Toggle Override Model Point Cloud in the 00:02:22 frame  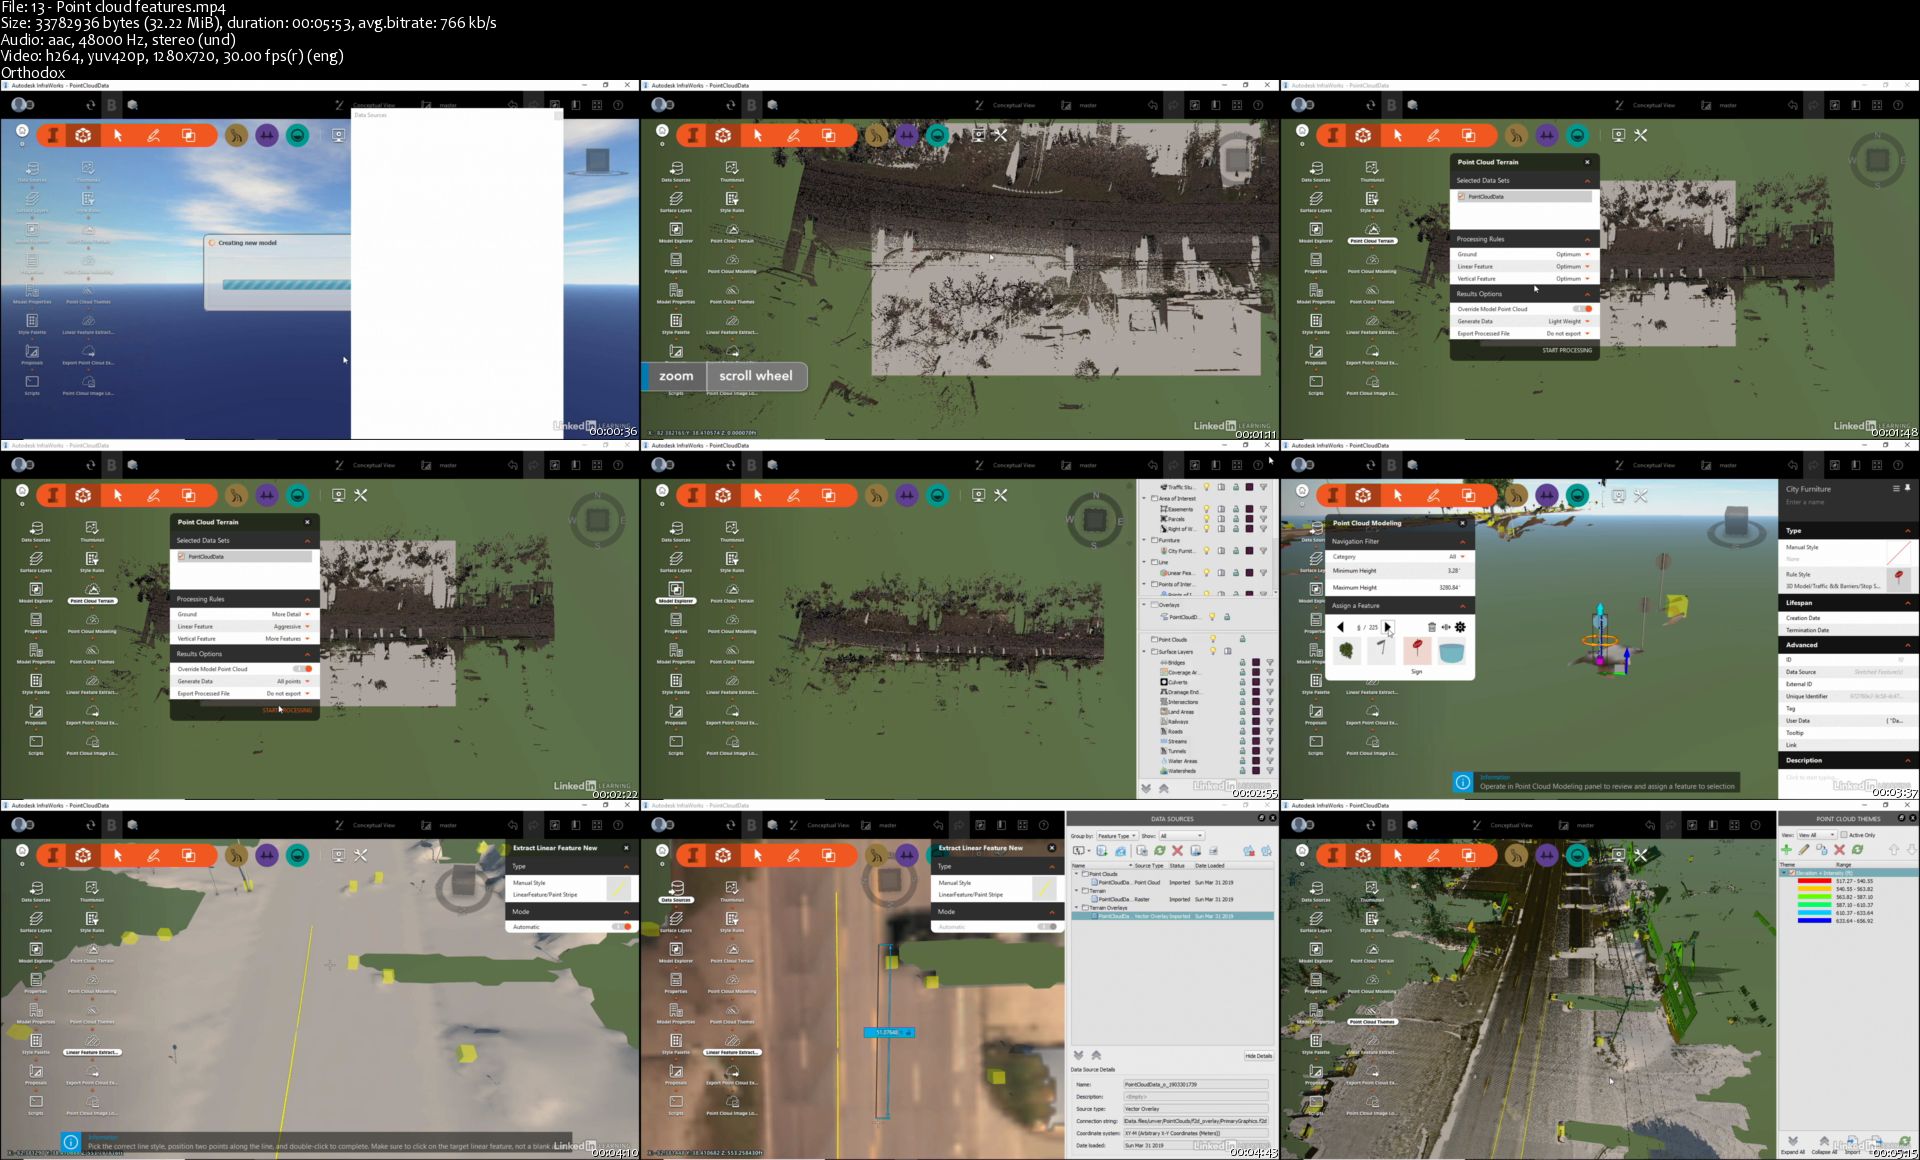pyautogui.click(x=303, y=669)
